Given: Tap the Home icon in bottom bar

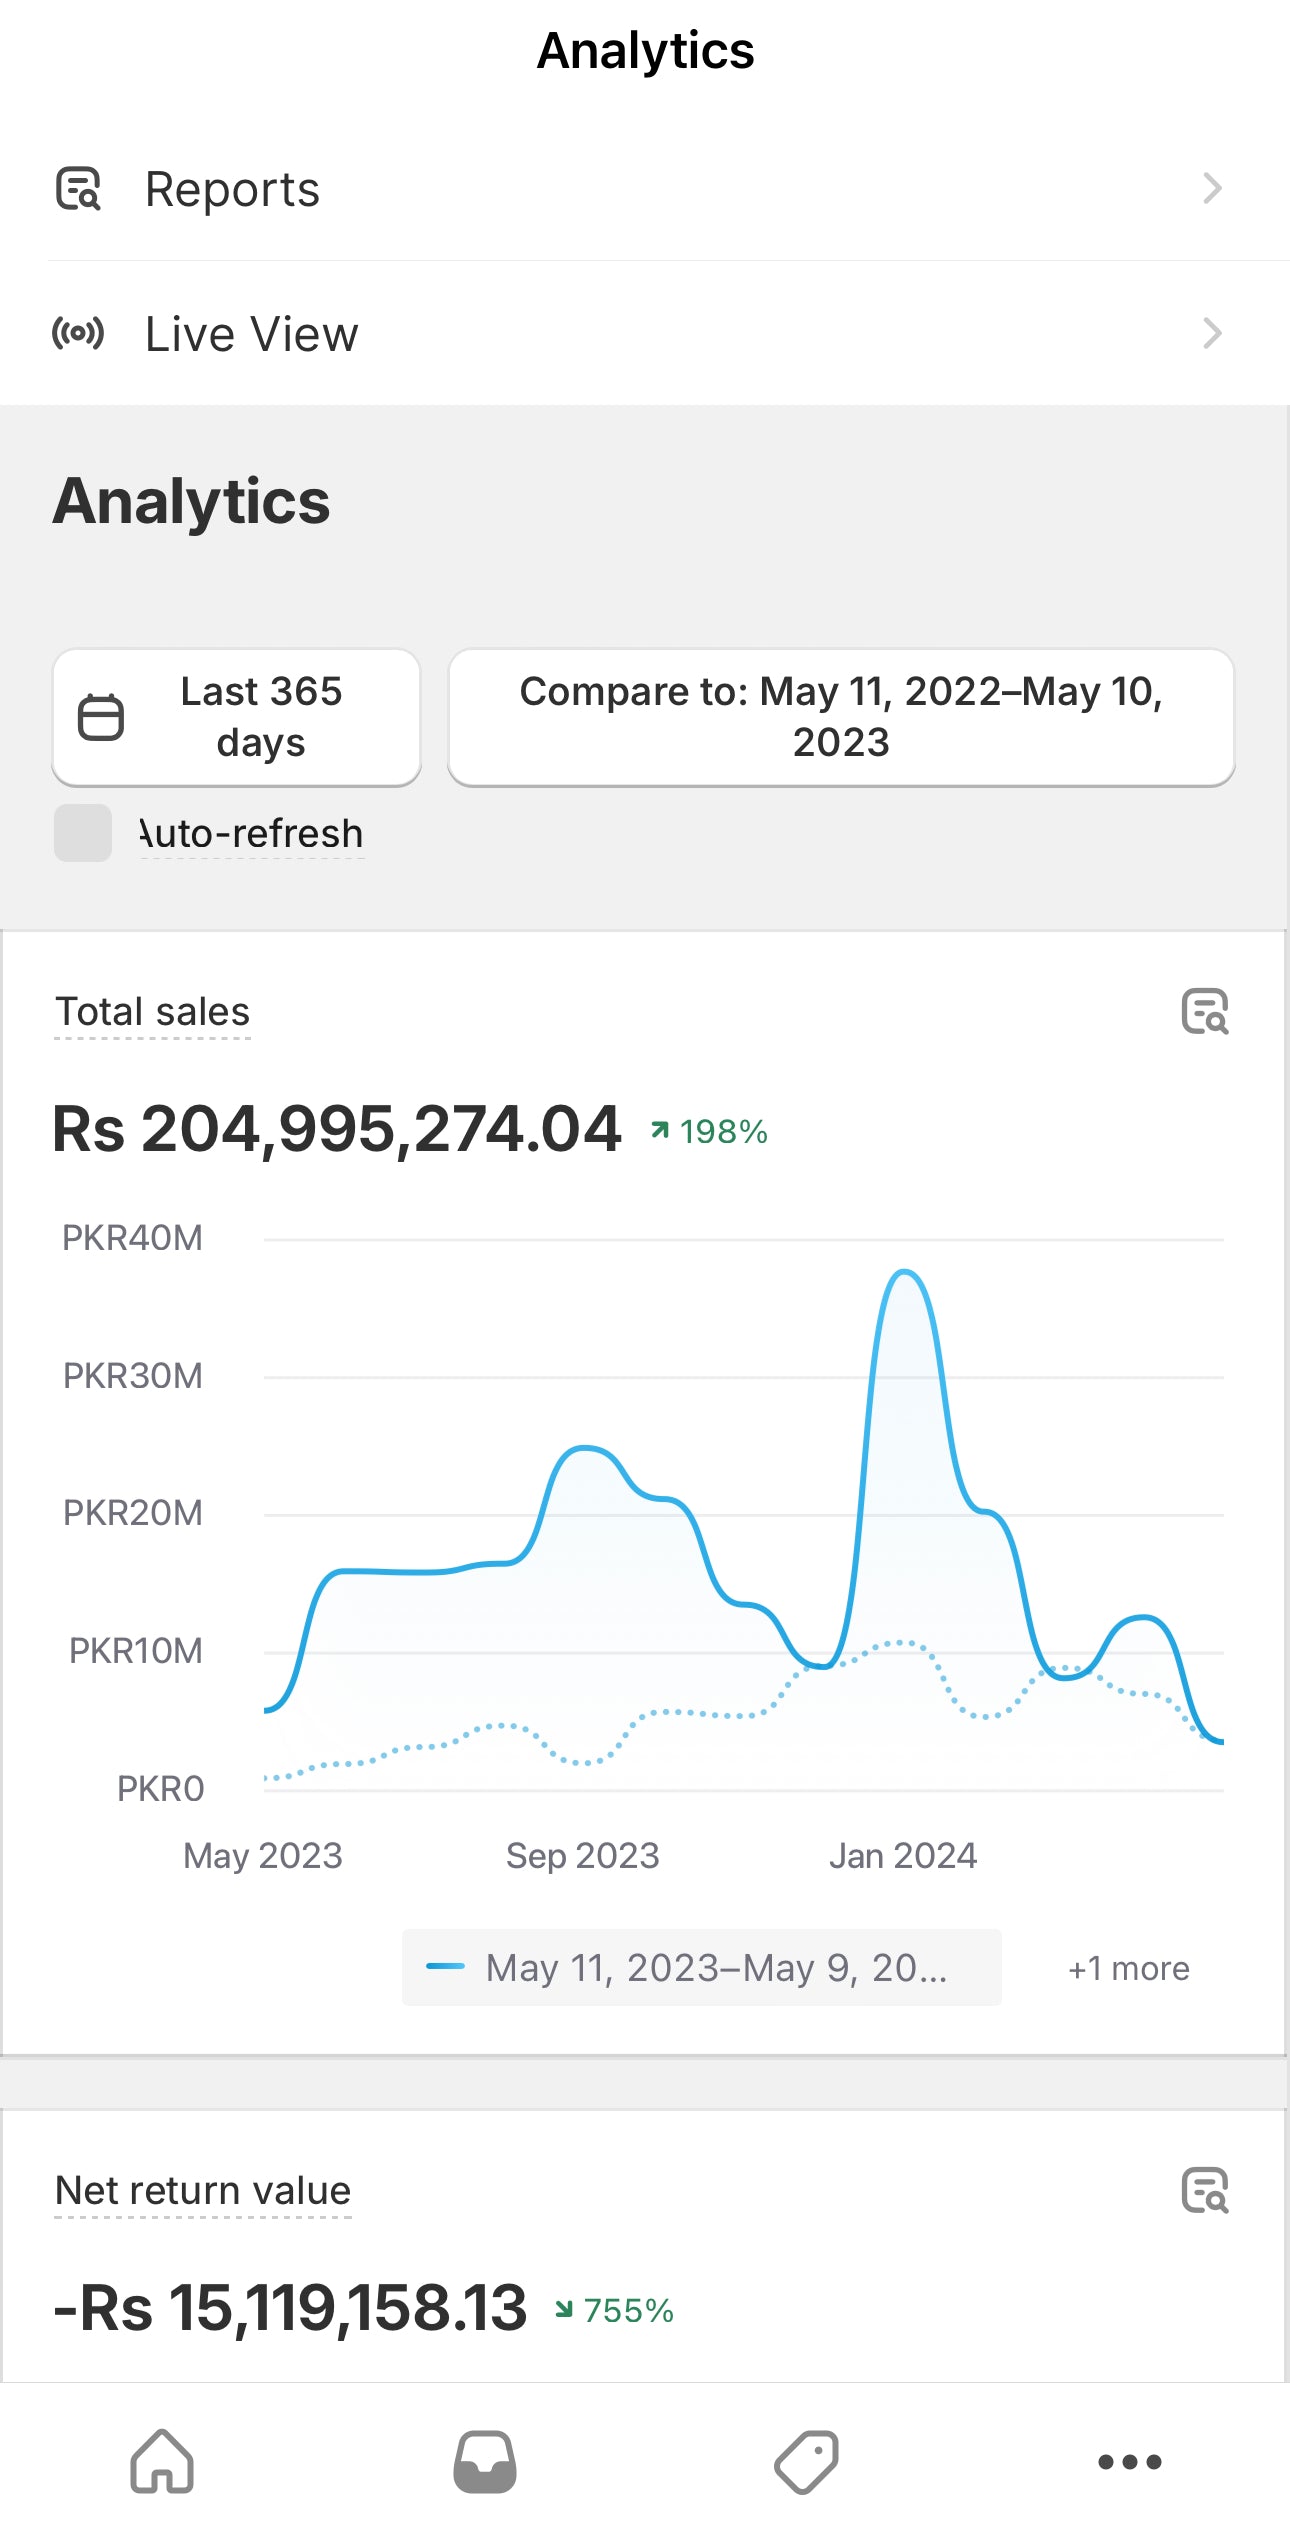Looking at the screenshot, I should [x=162, y=2462].
